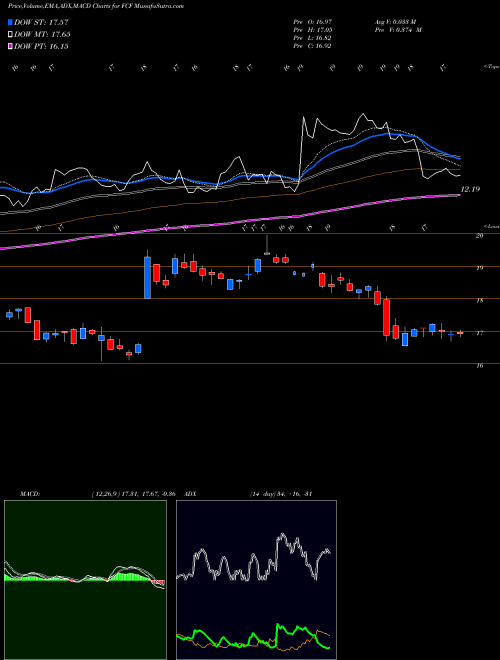Click the price axis label 20
The height and width of the screenshot is (660, 500).
(x=479, y=236)
